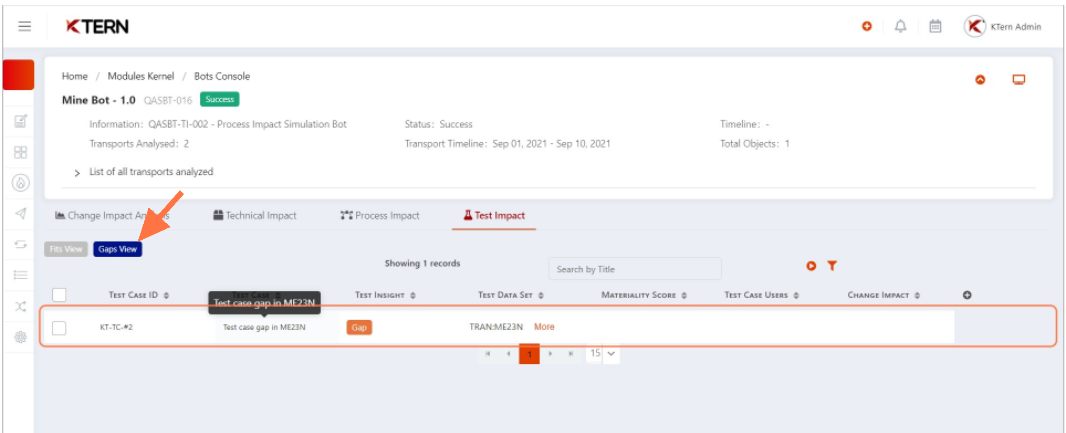Go to last page arrow
The width and height of the screenshot is (1066, 433).
570,353
